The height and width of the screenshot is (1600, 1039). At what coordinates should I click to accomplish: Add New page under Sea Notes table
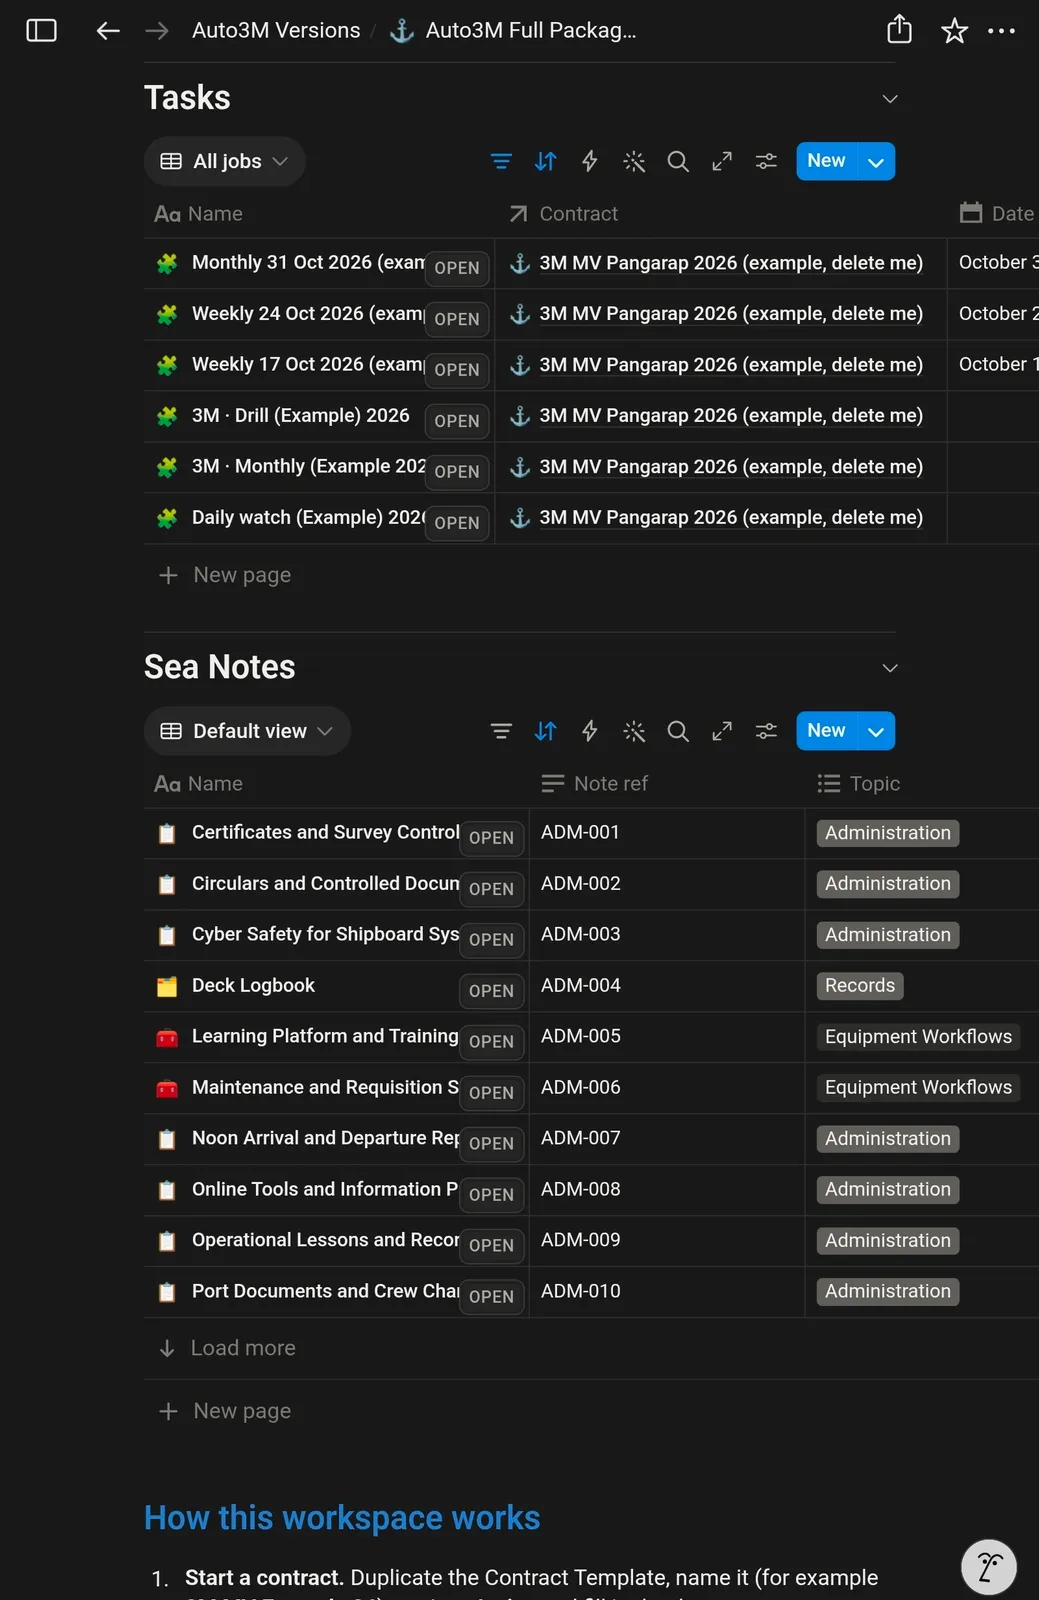point(225,1411)
